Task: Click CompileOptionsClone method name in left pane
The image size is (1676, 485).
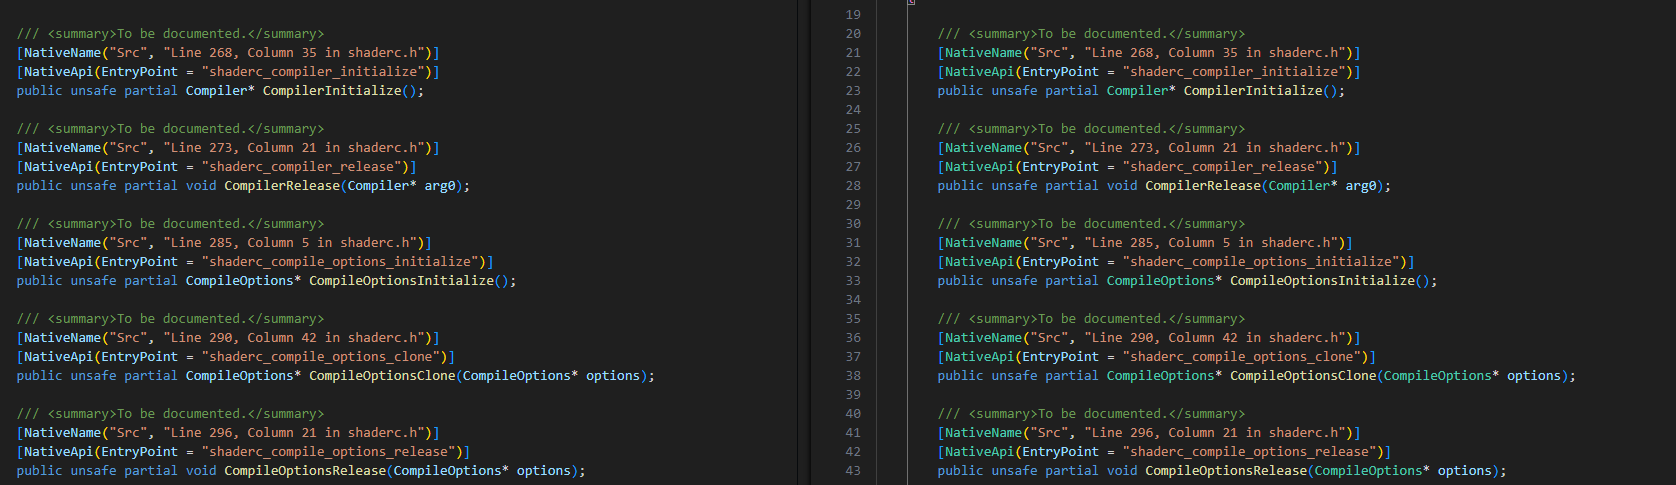Action: coord(382,376)
